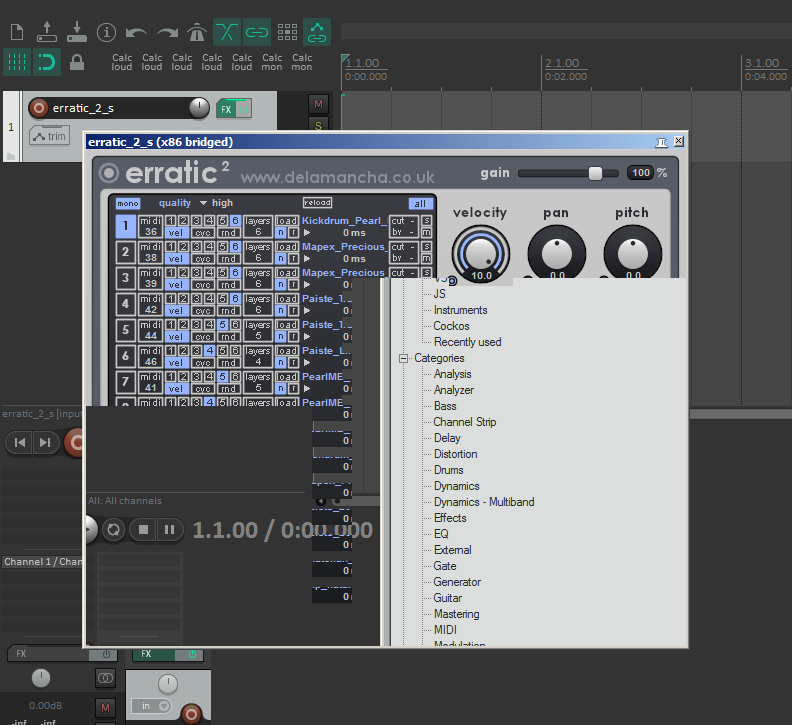Click the reload button in erratic
792x725 pixels.
pos(317,203)
